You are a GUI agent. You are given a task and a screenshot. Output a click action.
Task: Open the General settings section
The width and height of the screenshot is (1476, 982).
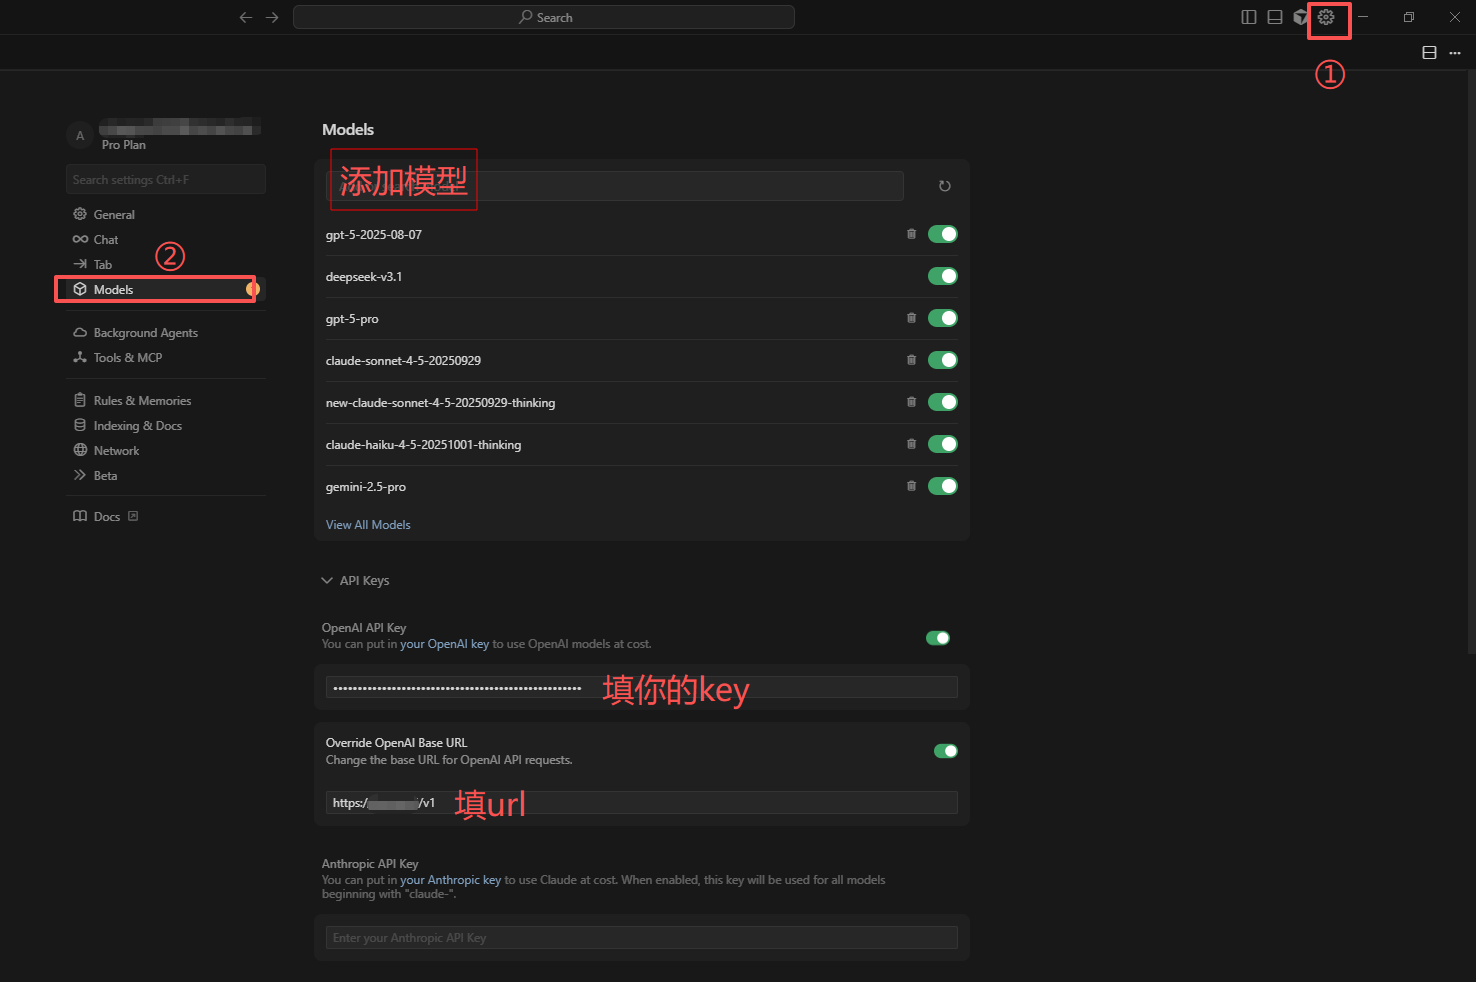pos(114,214)
